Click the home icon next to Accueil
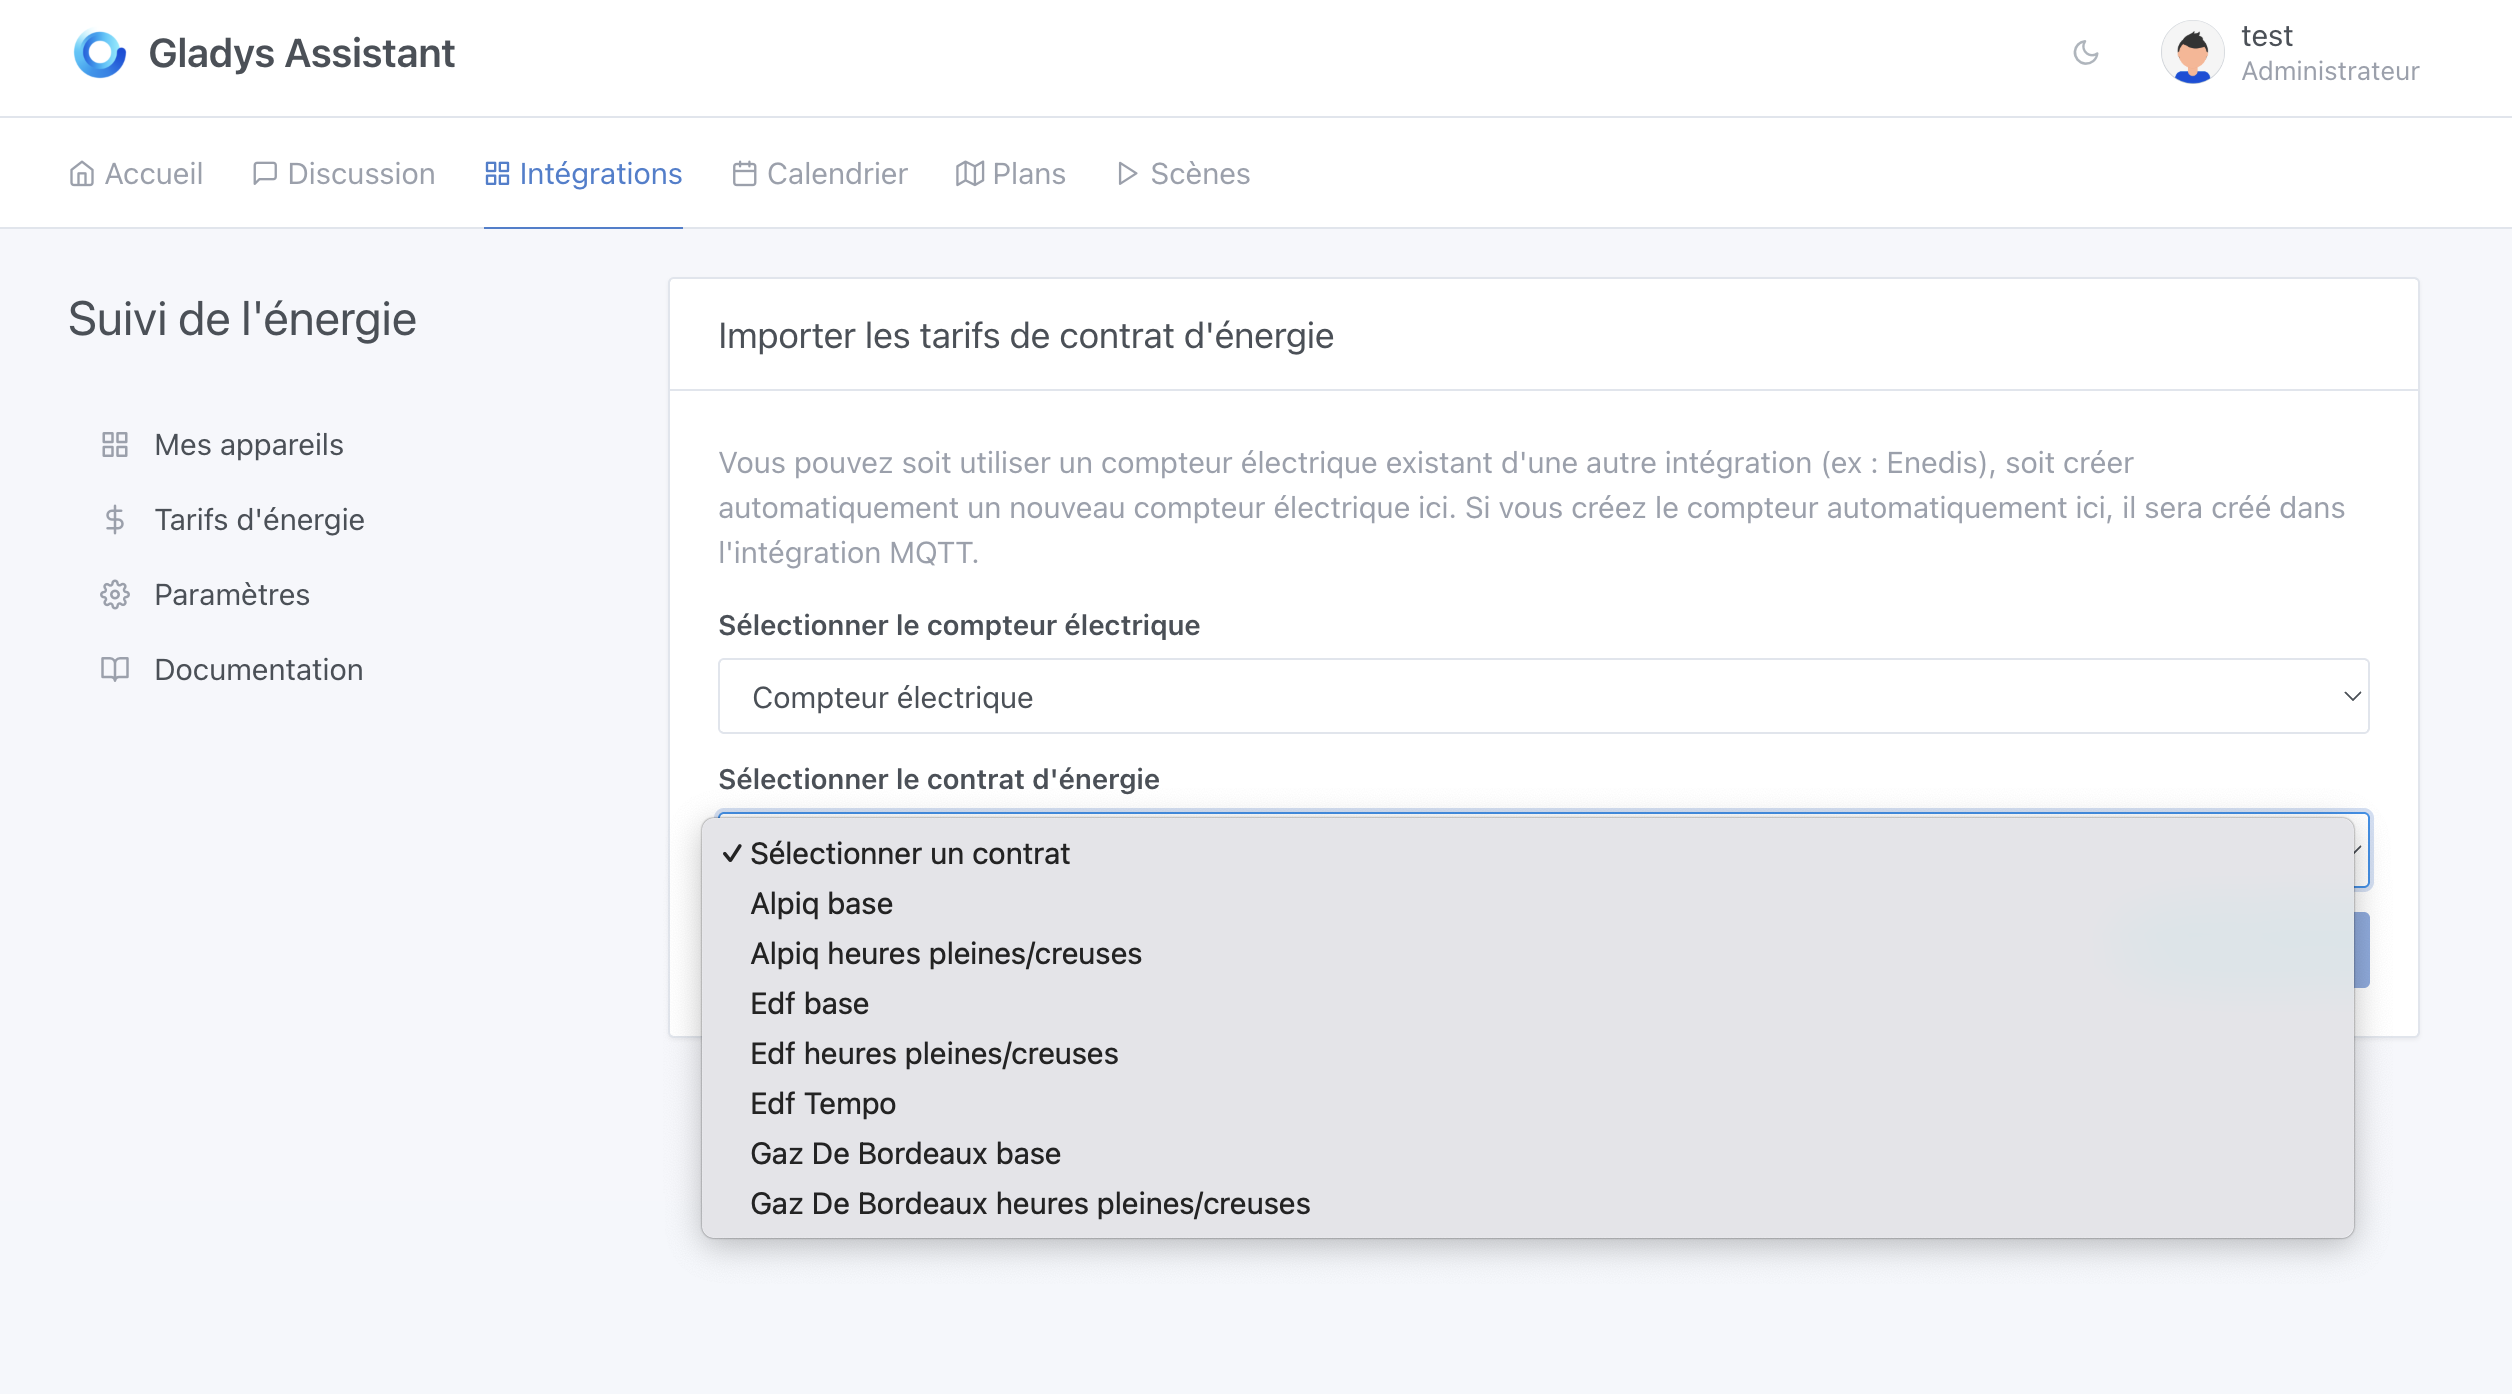The height and width of the screenshot is (1394, 2512). pos(82,174)
